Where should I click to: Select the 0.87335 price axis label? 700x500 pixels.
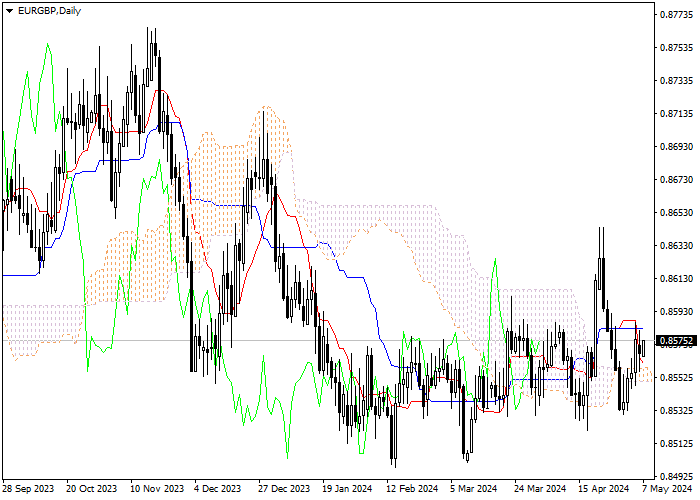(x=677, y=81)
